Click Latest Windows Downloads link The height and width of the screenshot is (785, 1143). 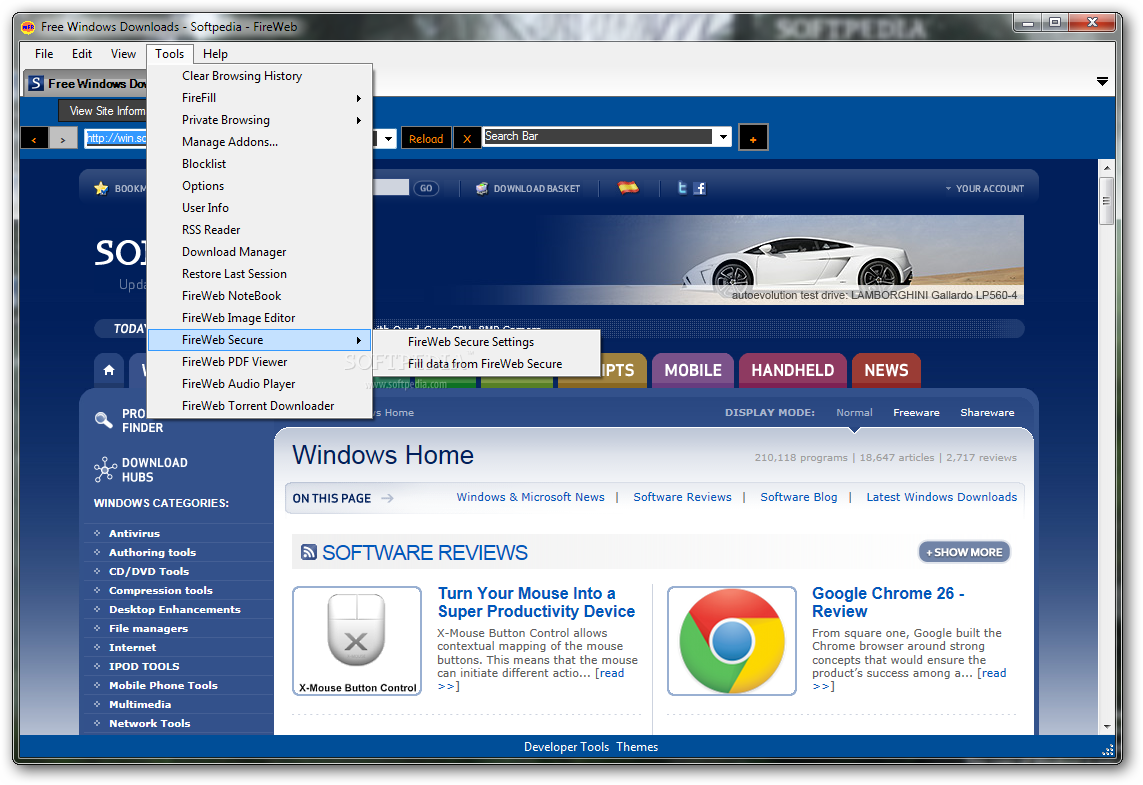(x=941, y=497)
